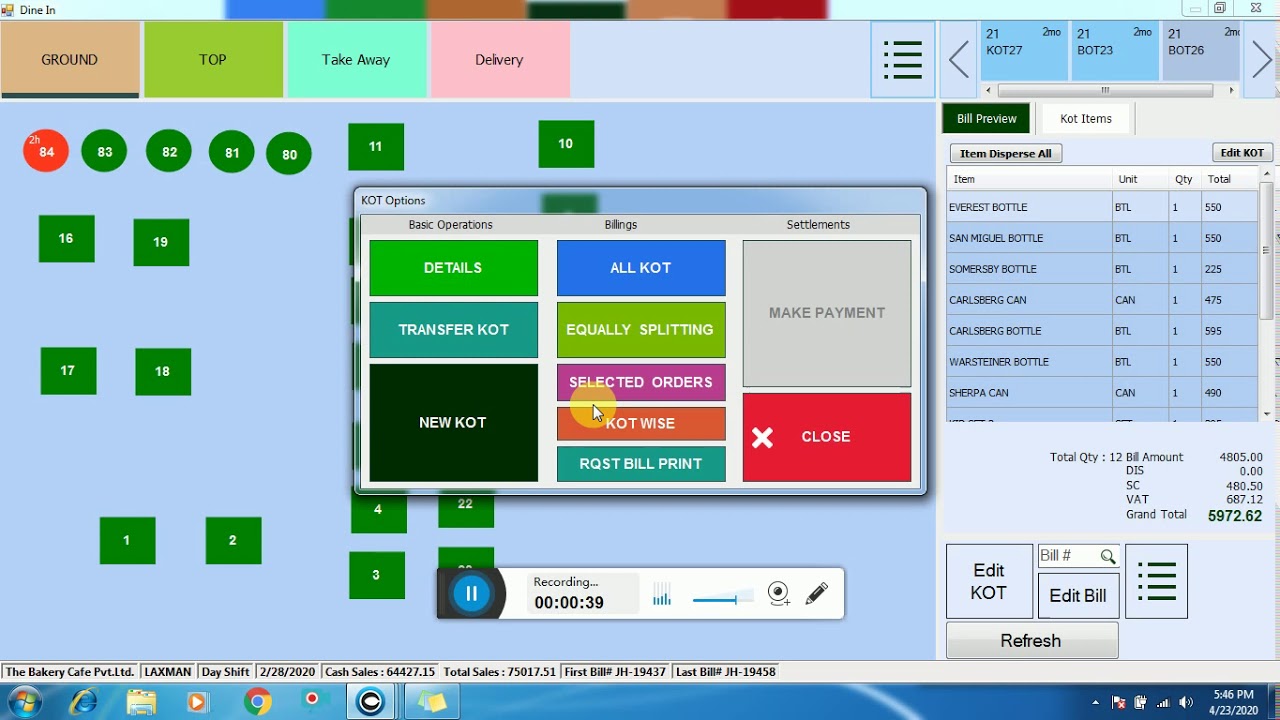Screen dimensions: 1280x720
Task: Switch to the GROUND floor tab
Action: click(x=70, y=60)
